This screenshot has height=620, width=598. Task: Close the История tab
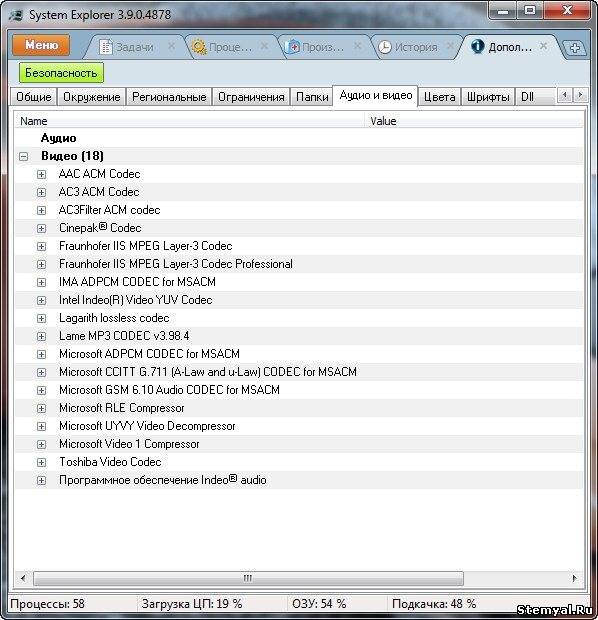coord(450,46)
